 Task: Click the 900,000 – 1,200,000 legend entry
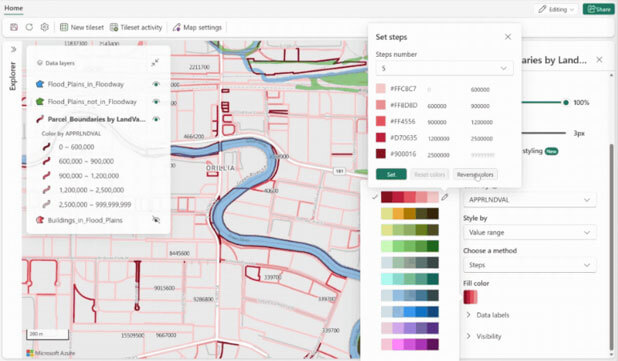point(81,176)
